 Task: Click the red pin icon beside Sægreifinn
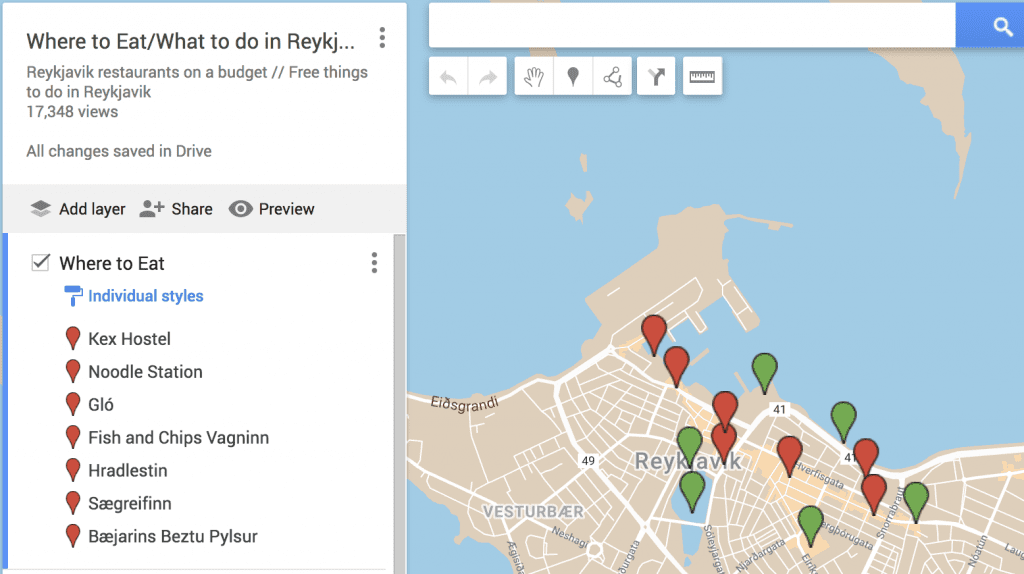(x=73, y=502)
